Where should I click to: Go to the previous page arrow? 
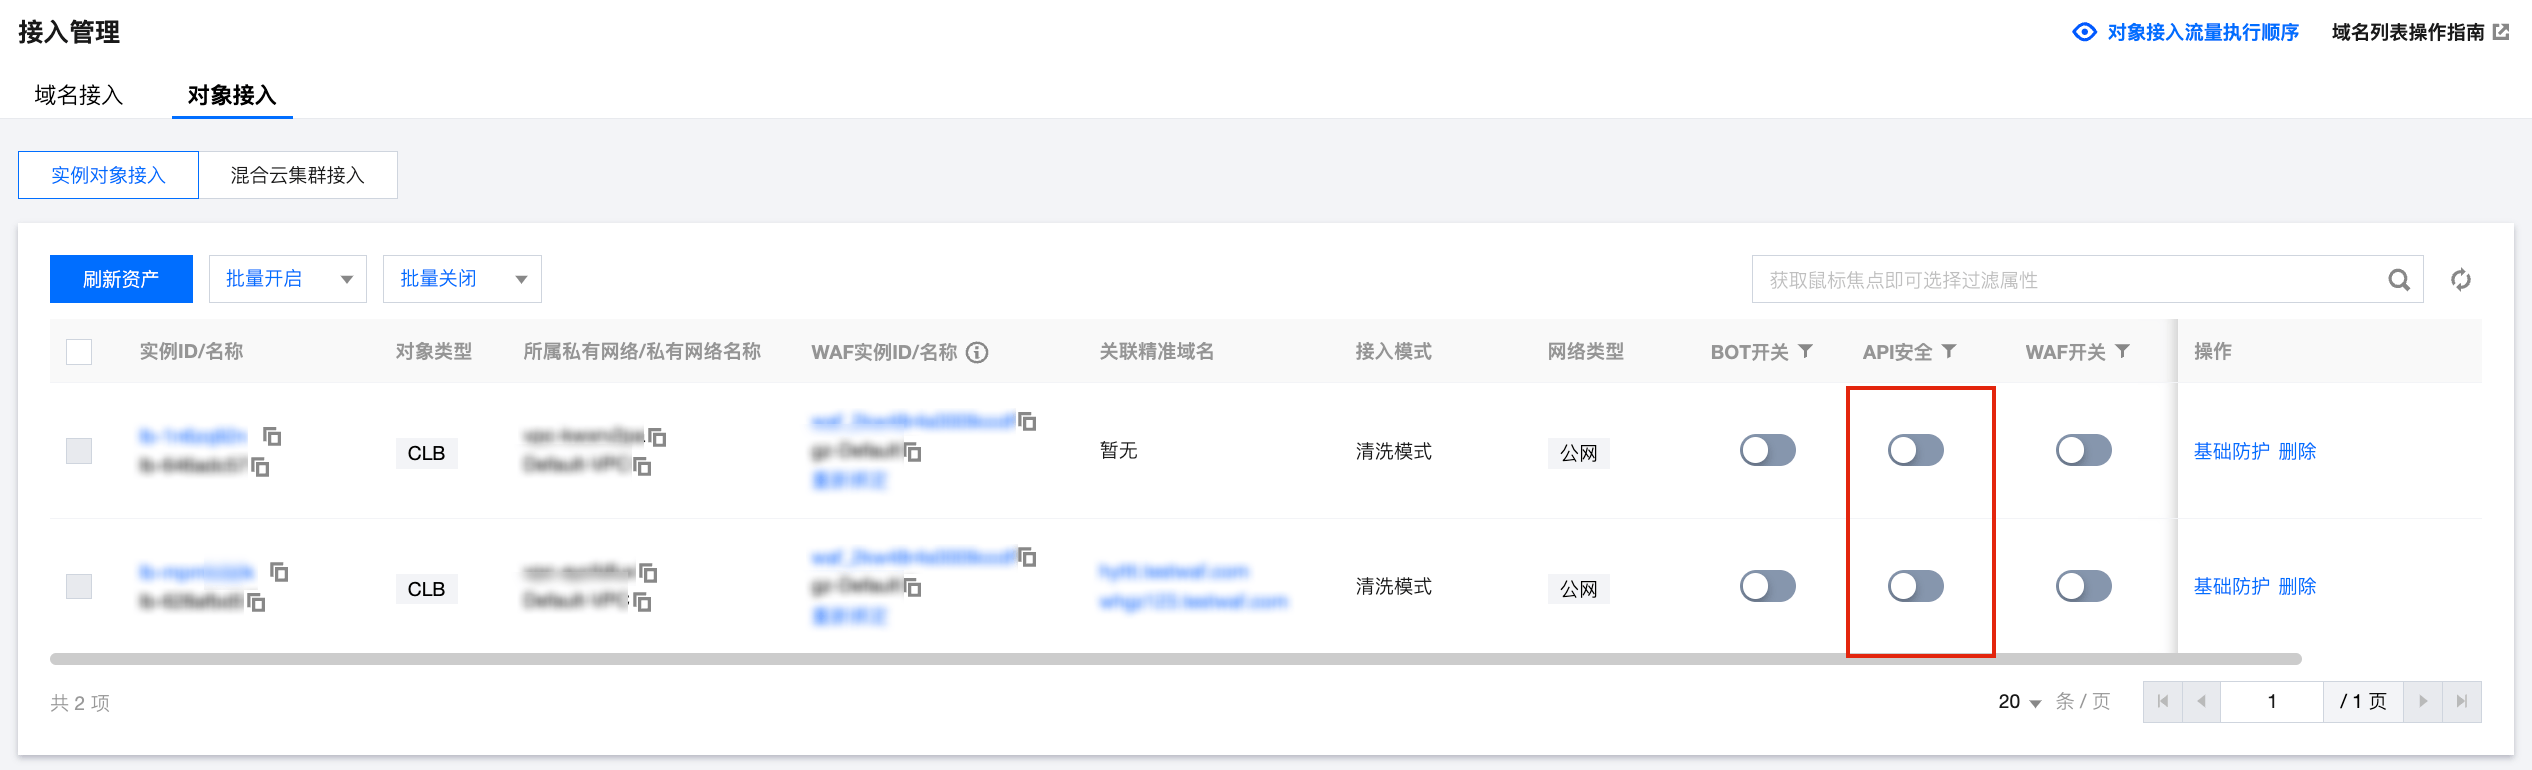[x=2201, y=702]
